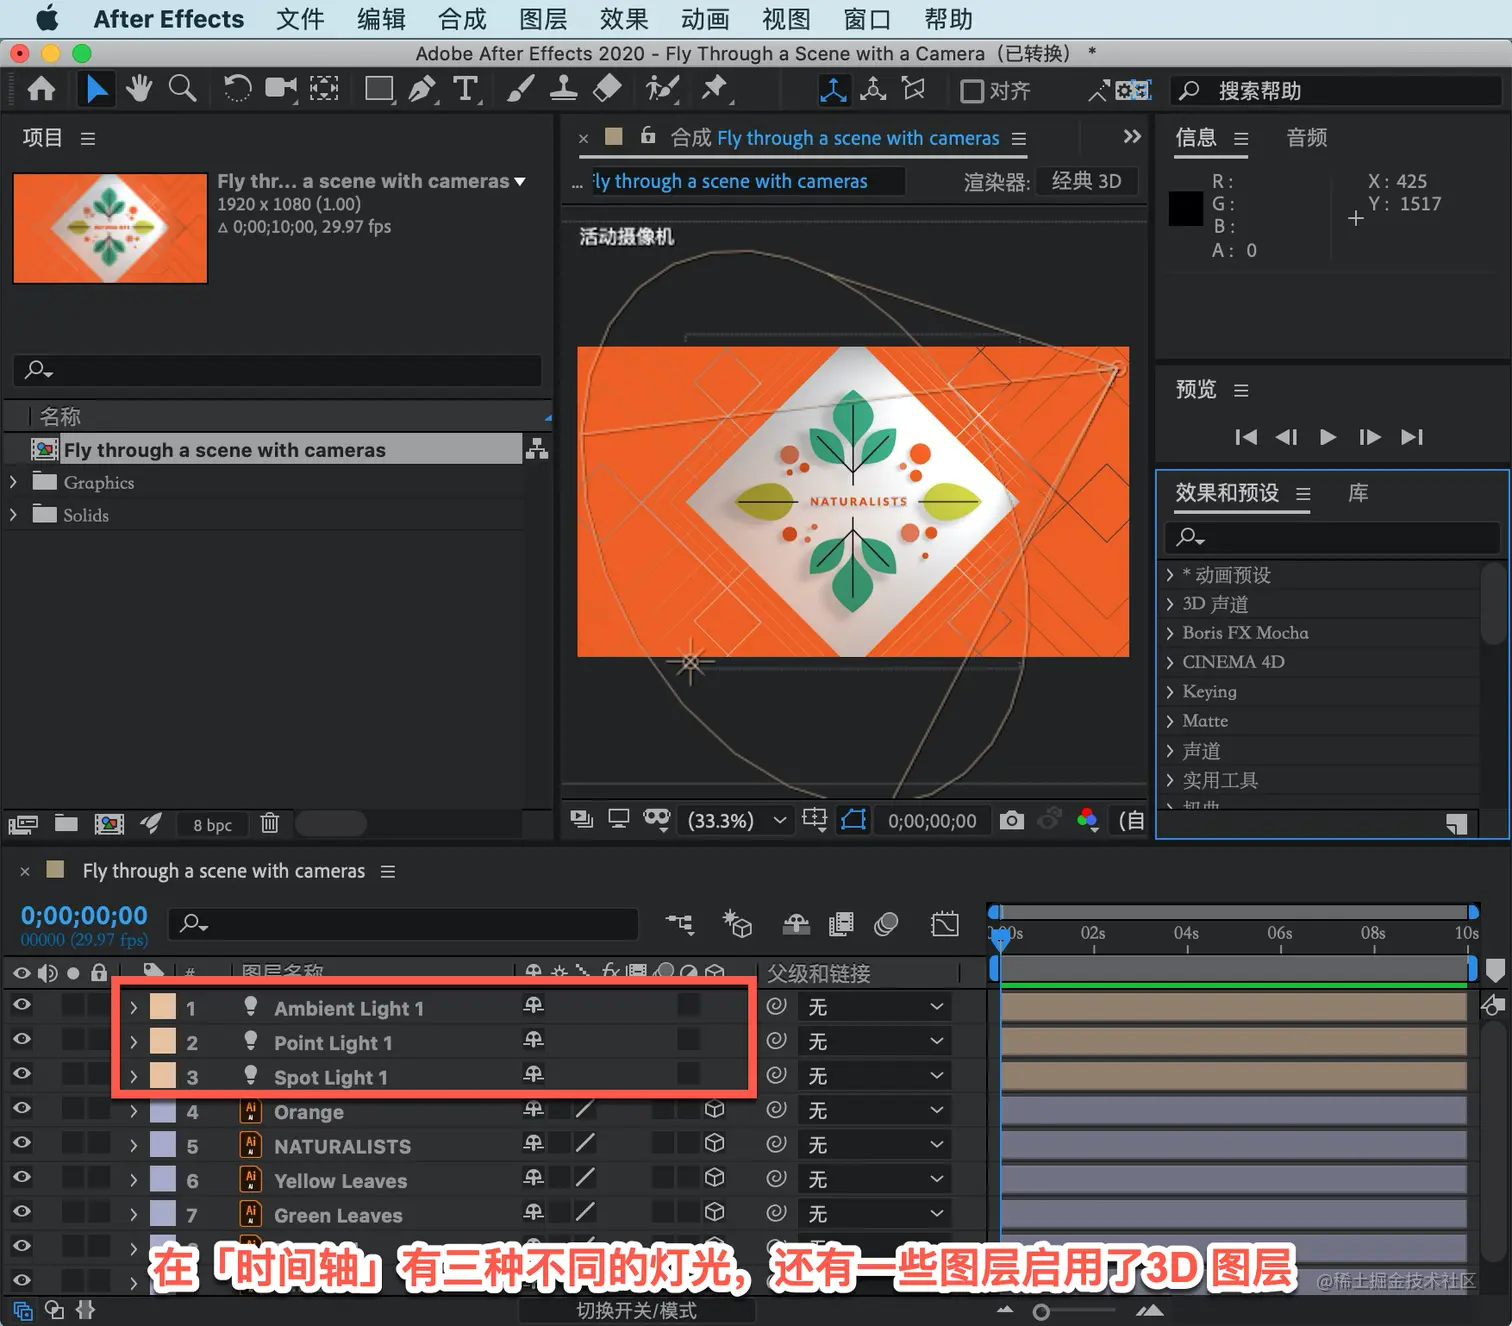Image resolution: width=1512 pixels, height=1326 pixels.
Task: Select the Eraser tool
Action: 607,90
